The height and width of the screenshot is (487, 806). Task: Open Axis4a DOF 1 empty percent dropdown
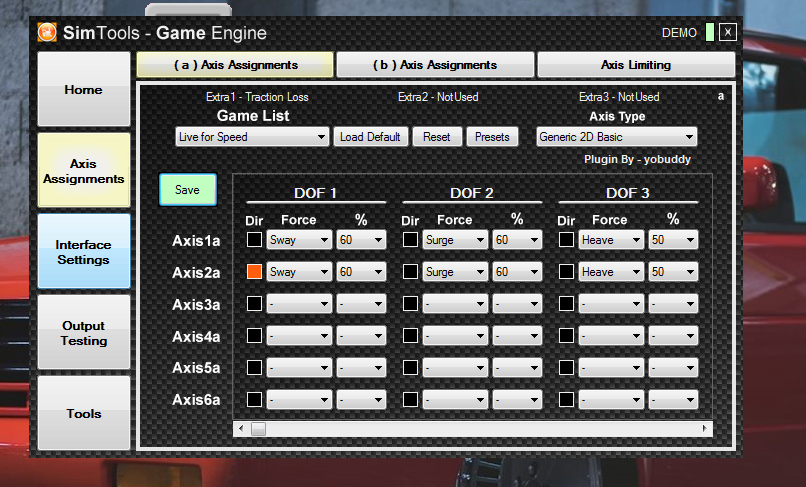pos(361,336)
